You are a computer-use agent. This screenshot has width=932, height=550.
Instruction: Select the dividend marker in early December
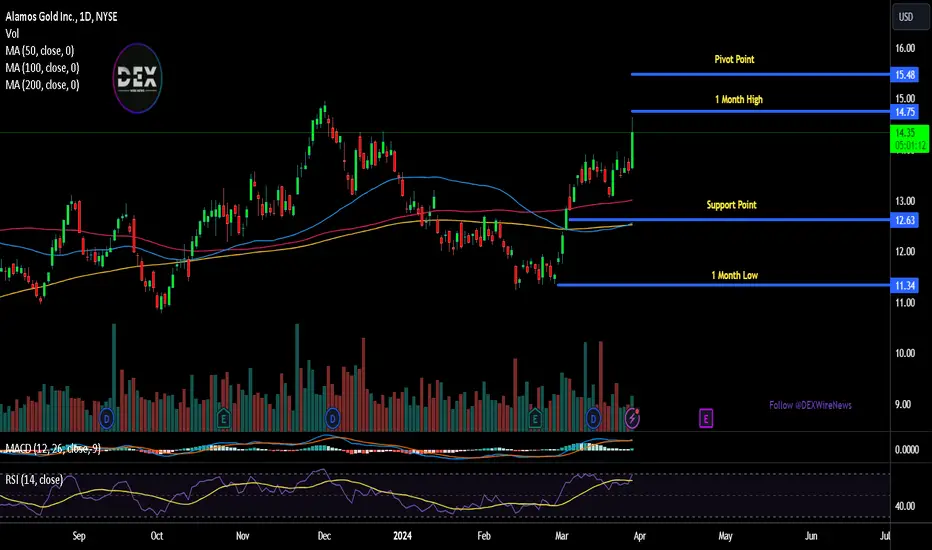click(332, 419)
